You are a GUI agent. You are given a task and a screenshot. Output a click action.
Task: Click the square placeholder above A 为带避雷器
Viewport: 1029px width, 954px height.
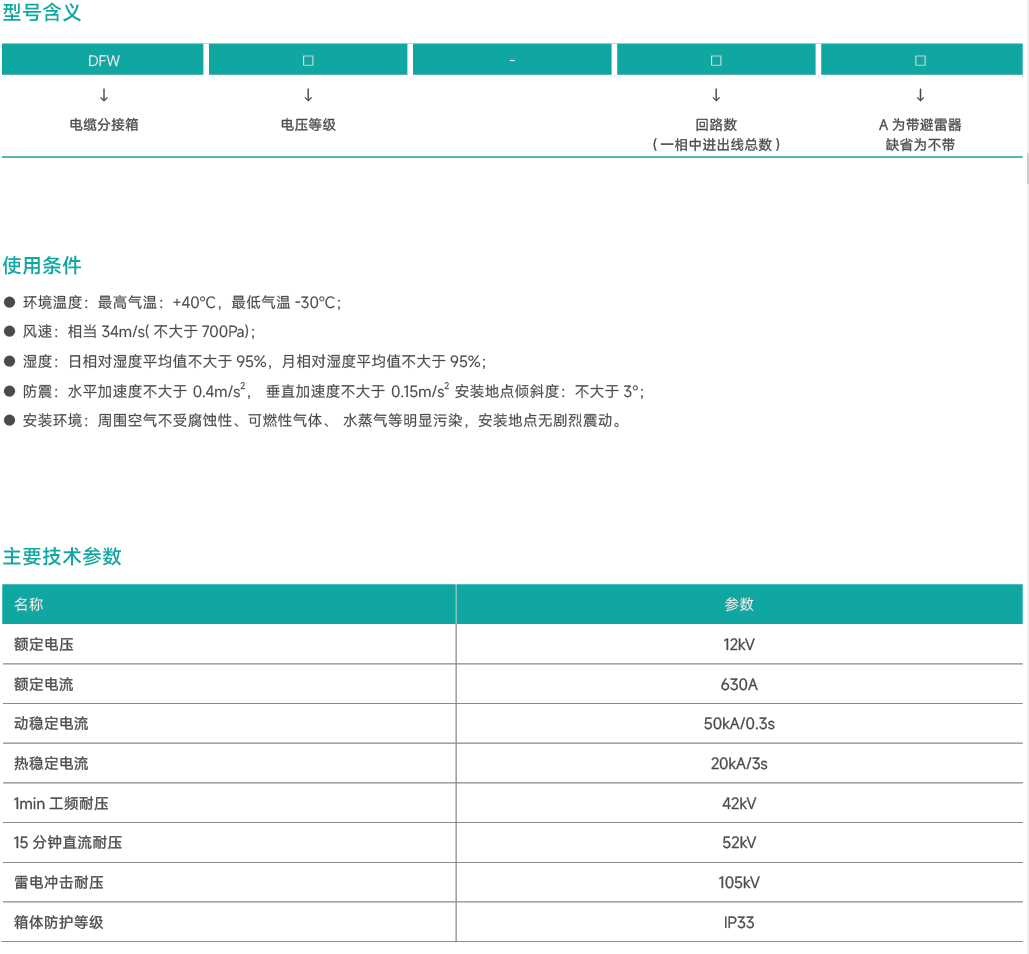pyautogui.click(x=920, y=61)
